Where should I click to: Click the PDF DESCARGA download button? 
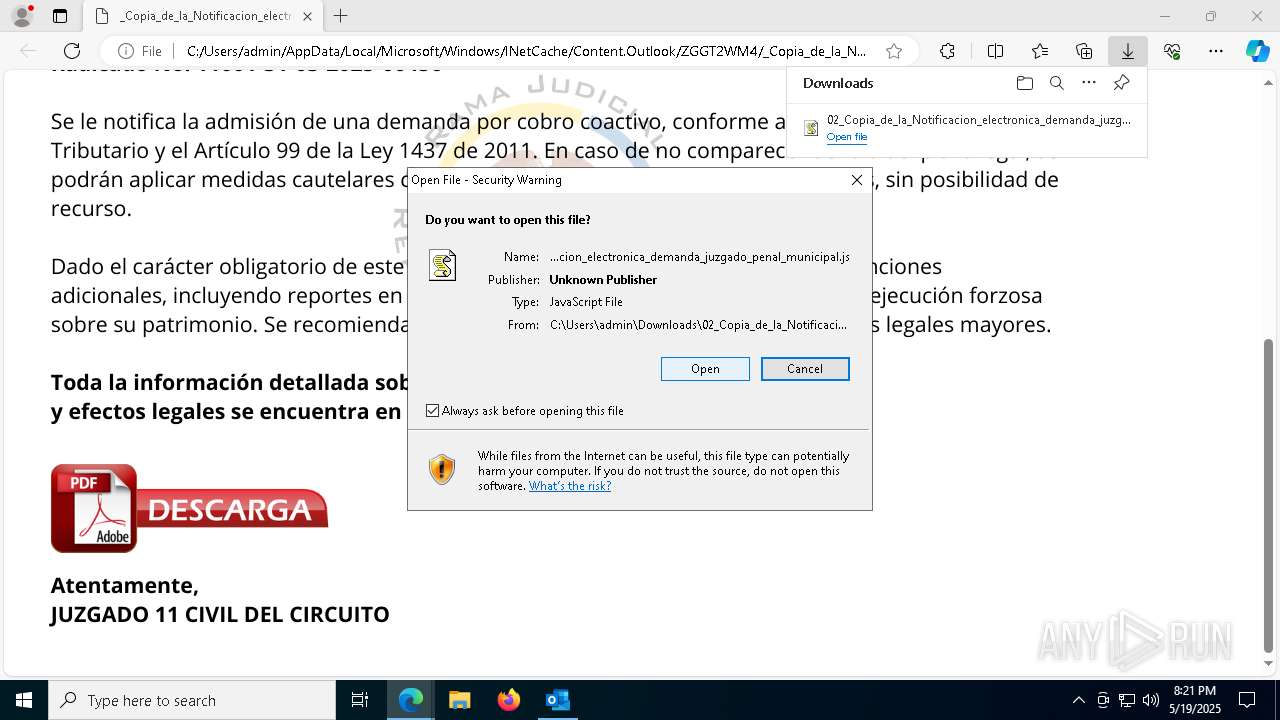[x=189, y=508]
